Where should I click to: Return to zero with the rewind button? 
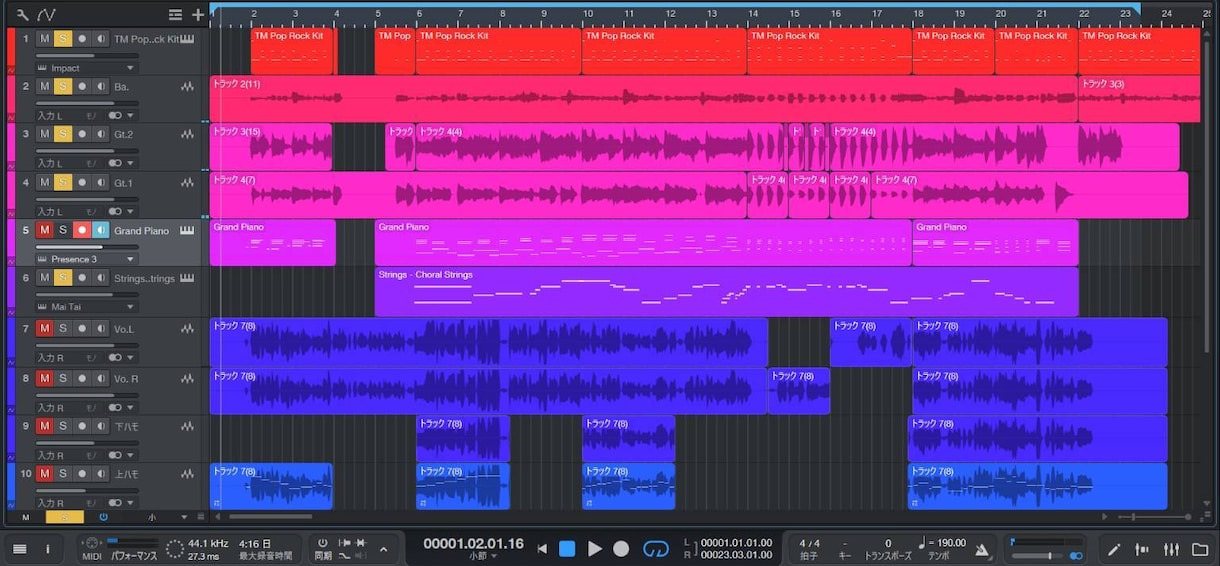click(542, 548)
